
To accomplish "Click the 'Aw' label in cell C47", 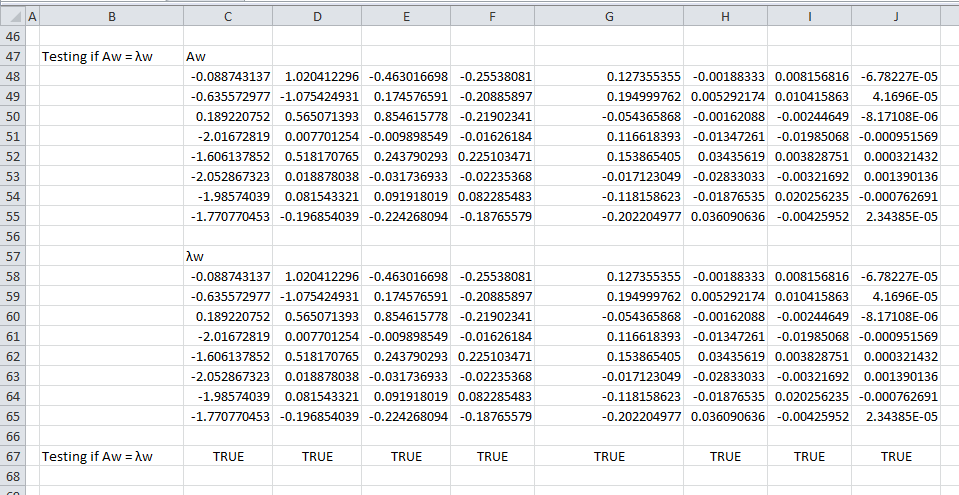I will click(x=197, y=57).
